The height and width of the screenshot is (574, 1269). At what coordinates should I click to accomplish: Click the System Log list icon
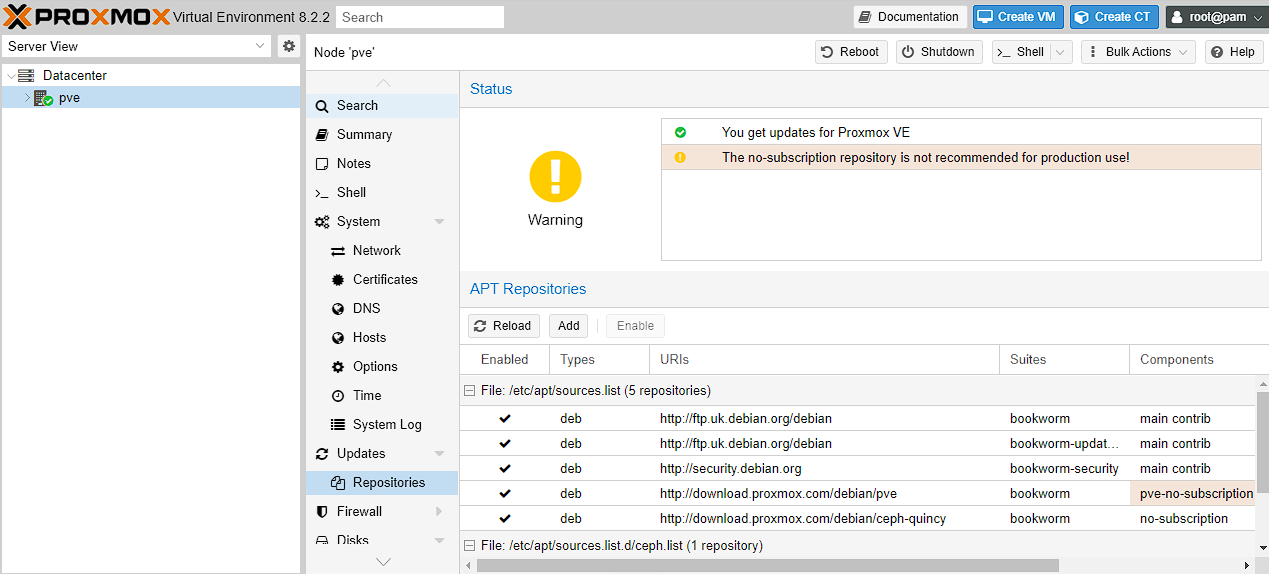click(x=338, y=425)
